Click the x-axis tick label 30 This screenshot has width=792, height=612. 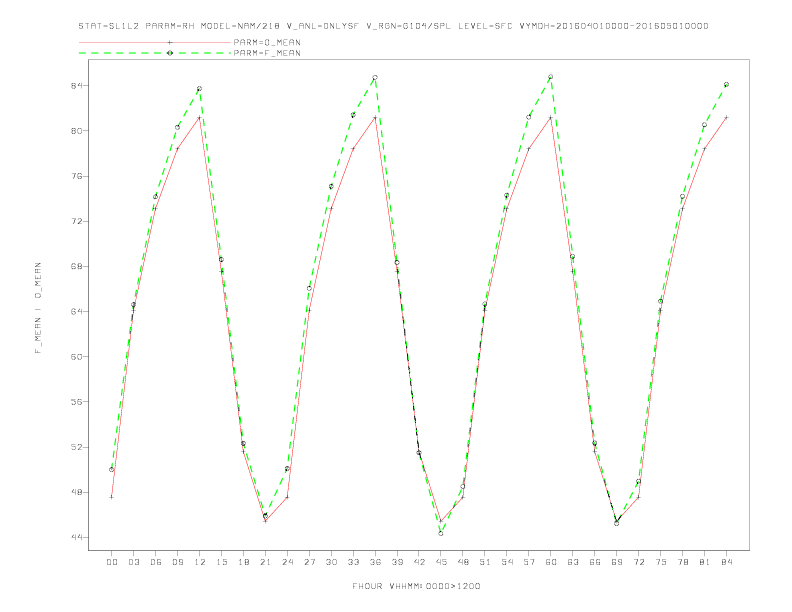pyautogui.click(x=331, y=562)
